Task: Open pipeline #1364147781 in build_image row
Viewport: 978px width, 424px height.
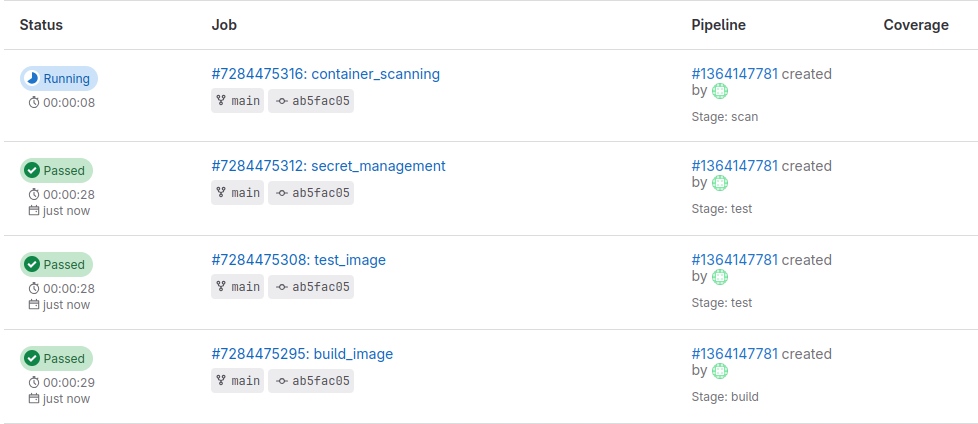Action: click(735, 354)
